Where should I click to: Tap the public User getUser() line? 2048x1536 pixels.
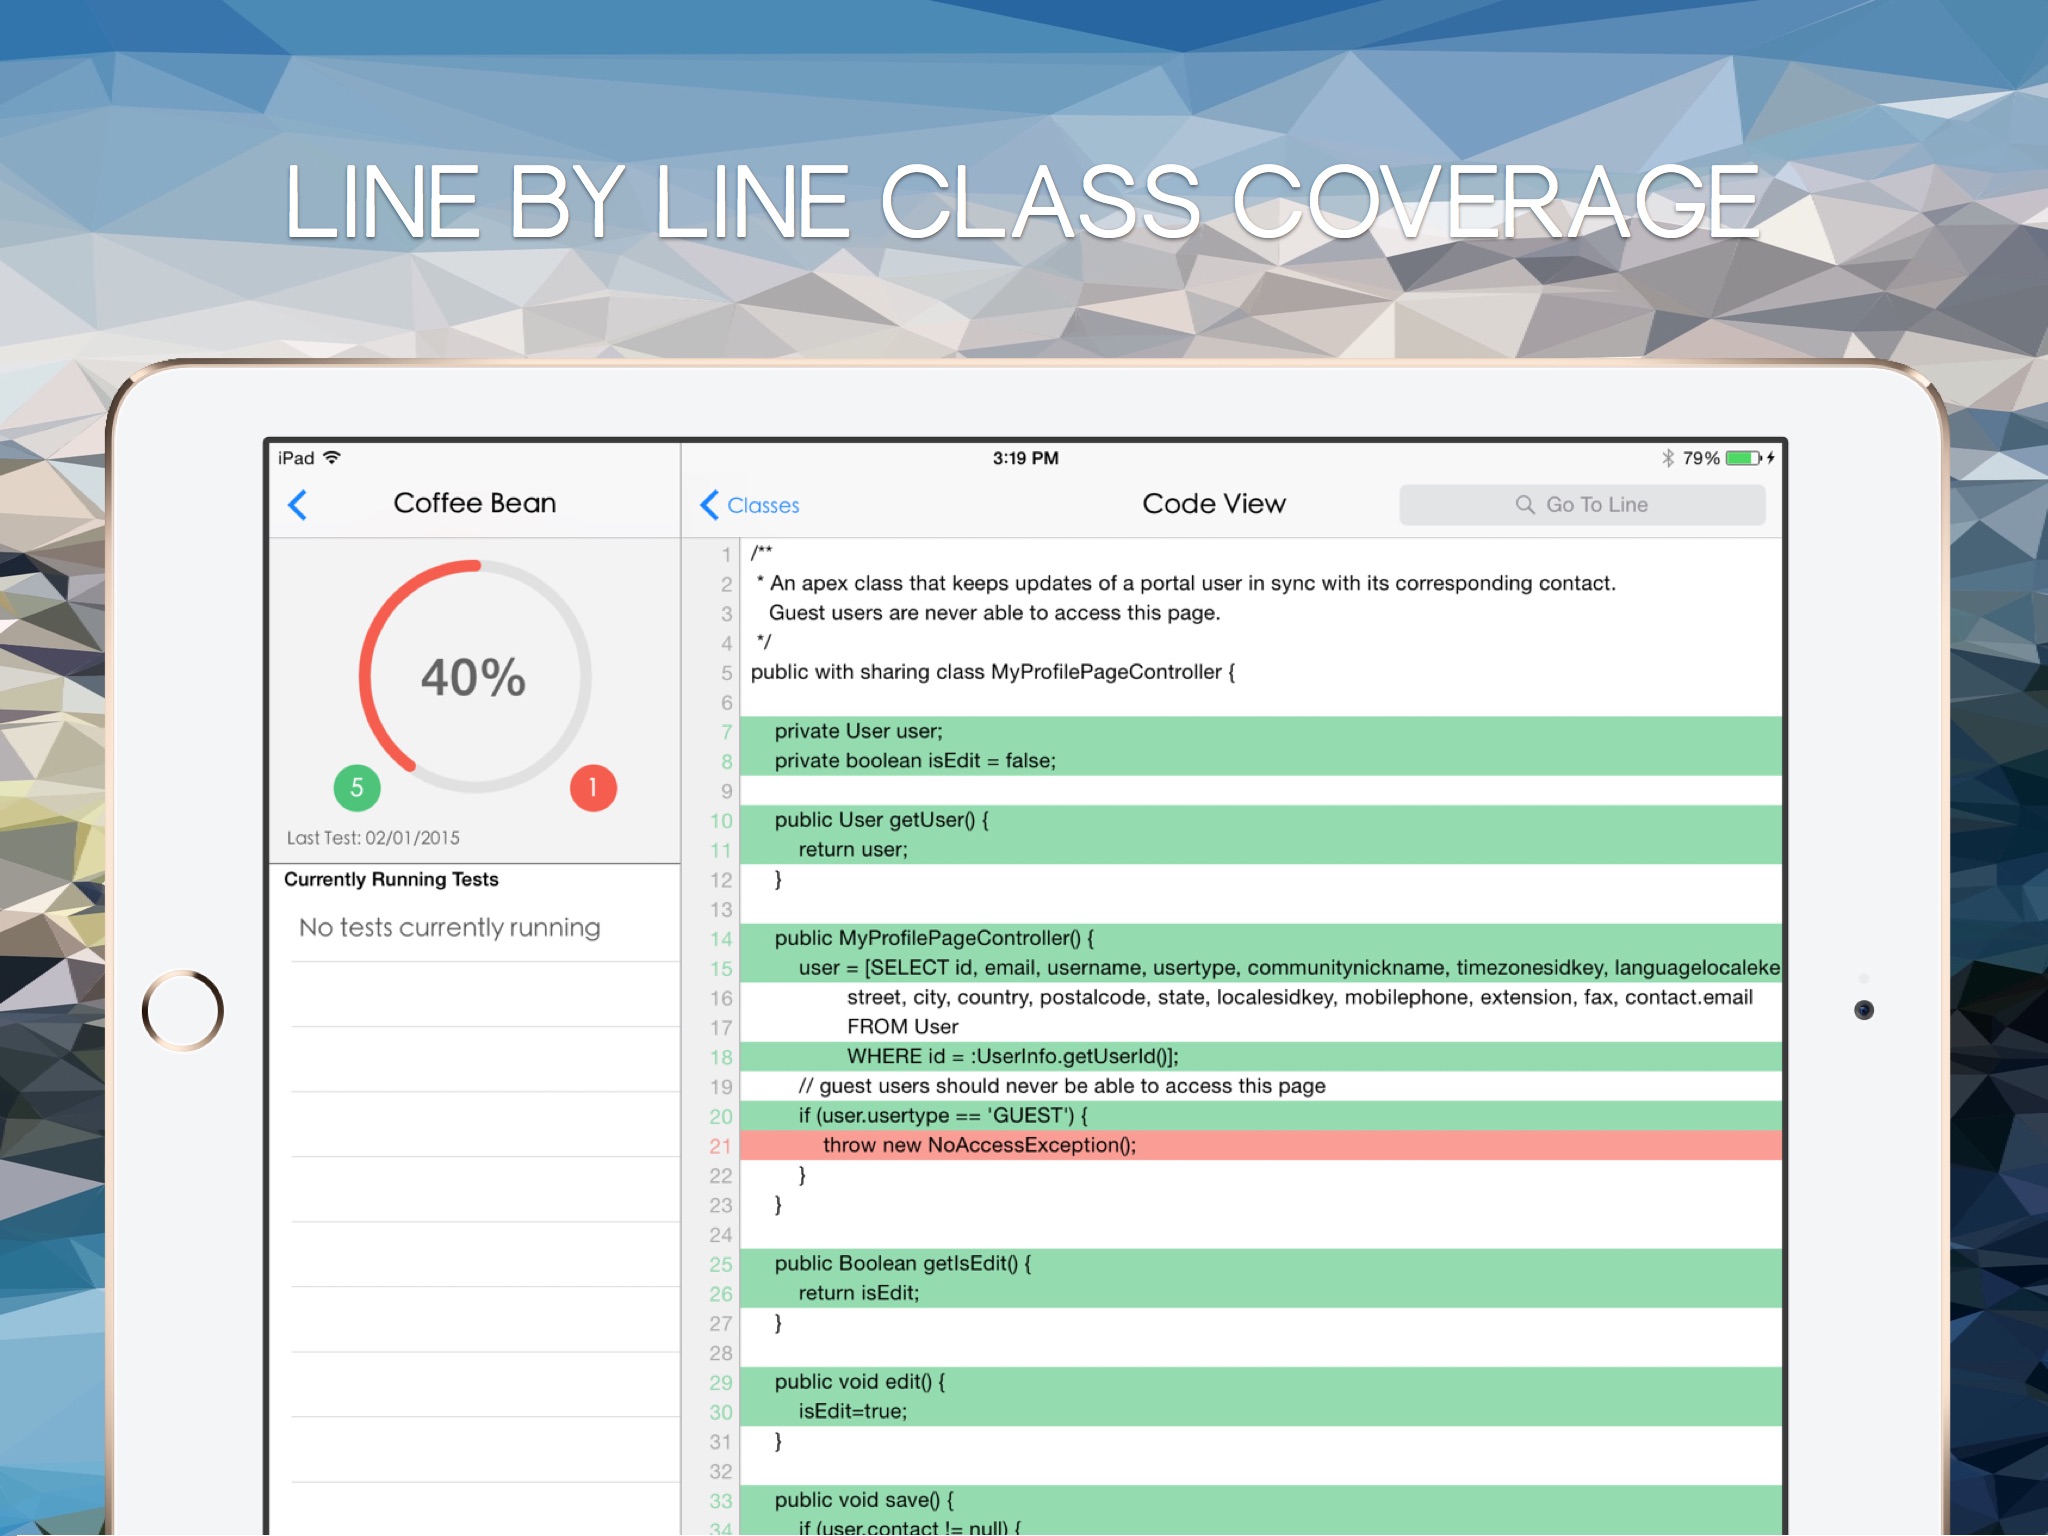(x=881, y=820)
